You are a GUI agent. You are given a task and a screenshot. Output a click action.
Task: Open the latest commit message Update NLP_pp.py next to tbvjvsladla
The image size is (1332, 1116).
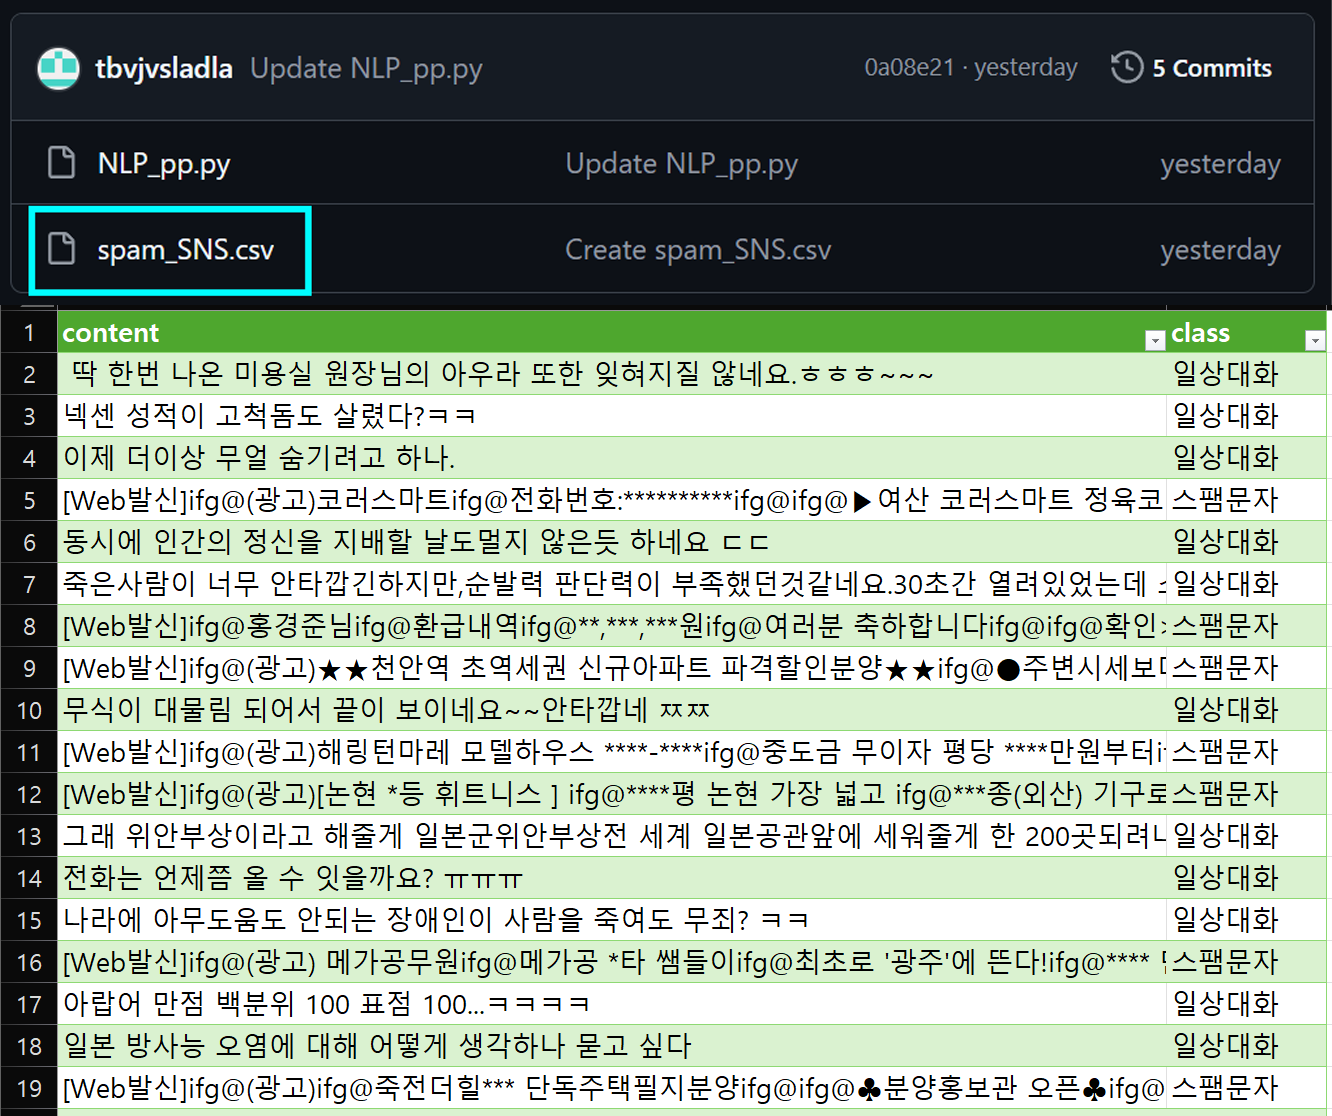(366, 69)
